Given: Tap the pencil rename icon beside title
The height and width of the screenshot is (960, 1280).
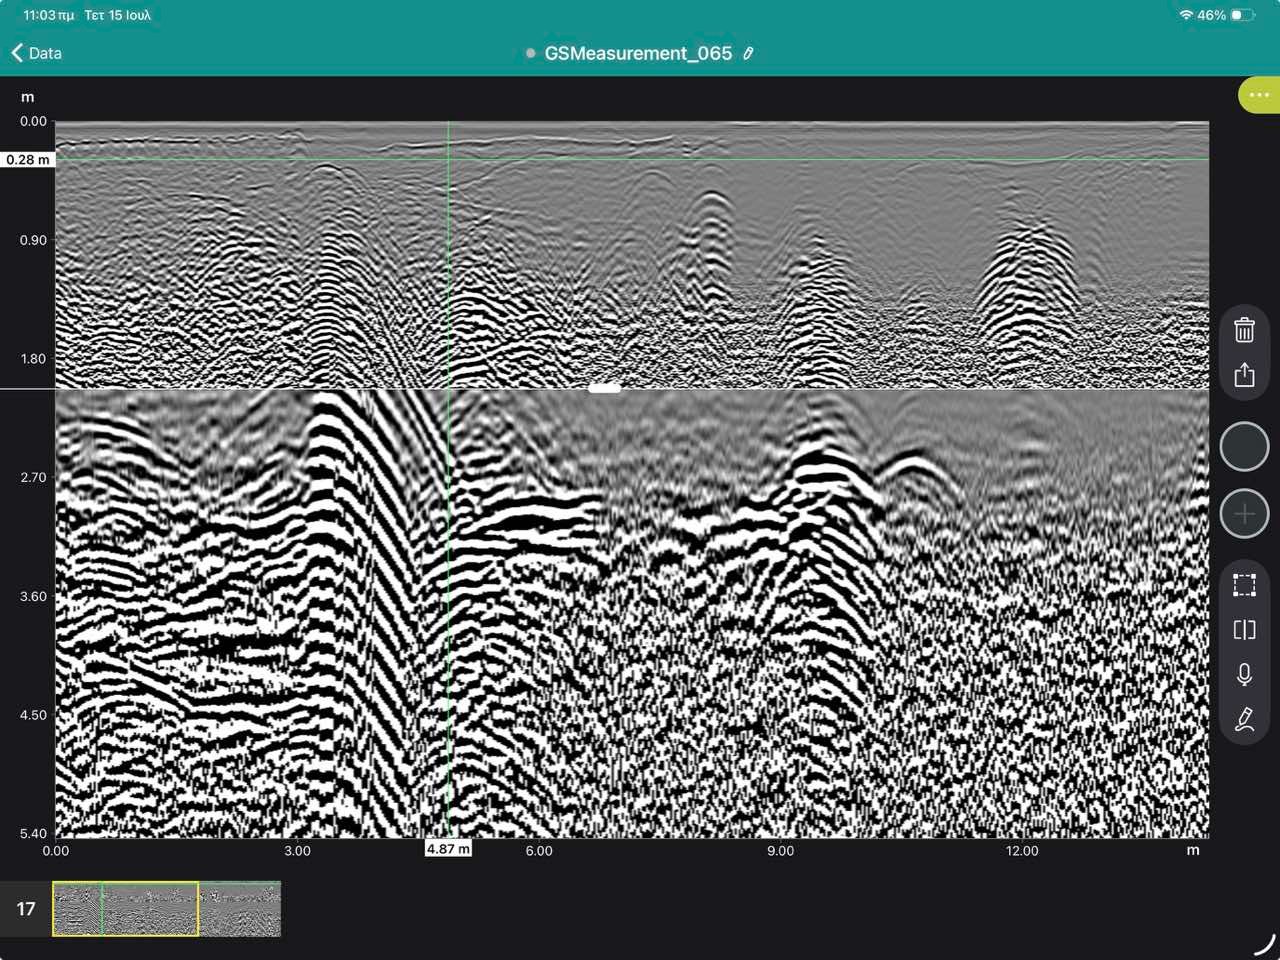Looking at the screenshot, I should point(748,53).
